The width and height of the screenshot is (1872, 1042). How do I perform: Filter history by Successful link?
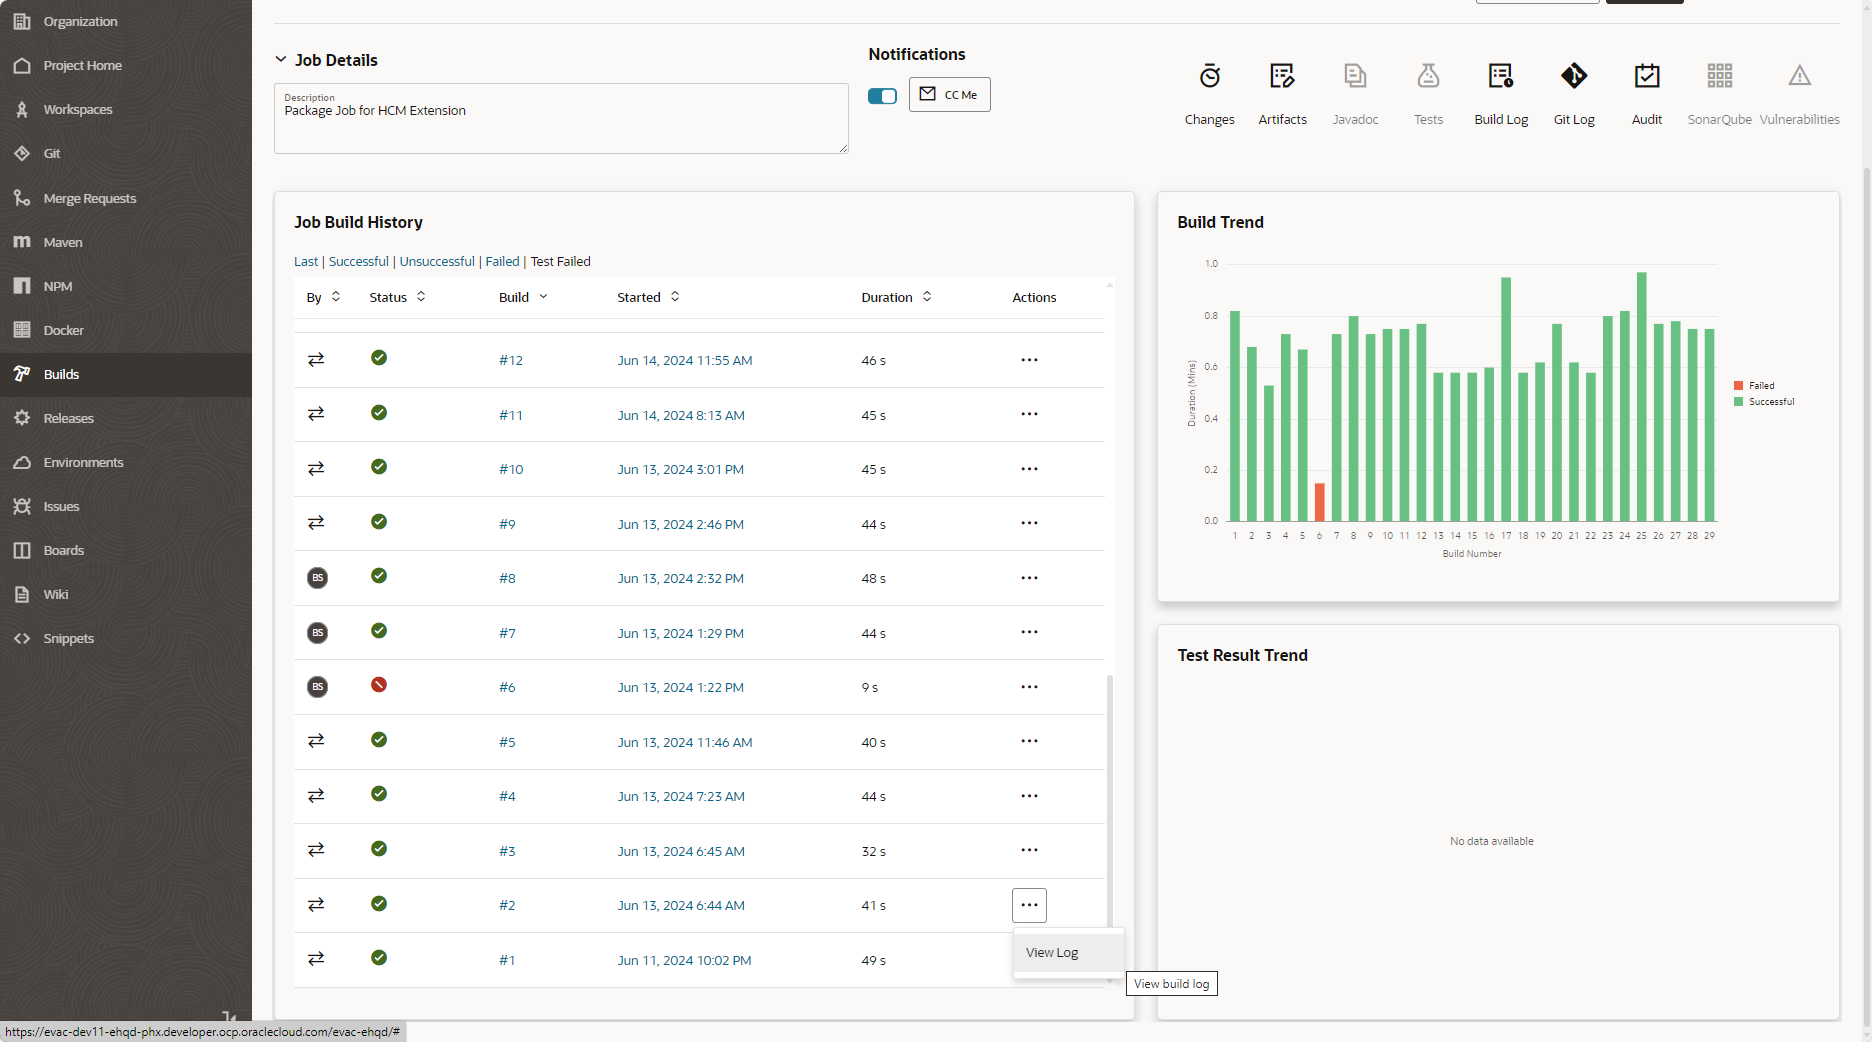[x=358, y=262]
